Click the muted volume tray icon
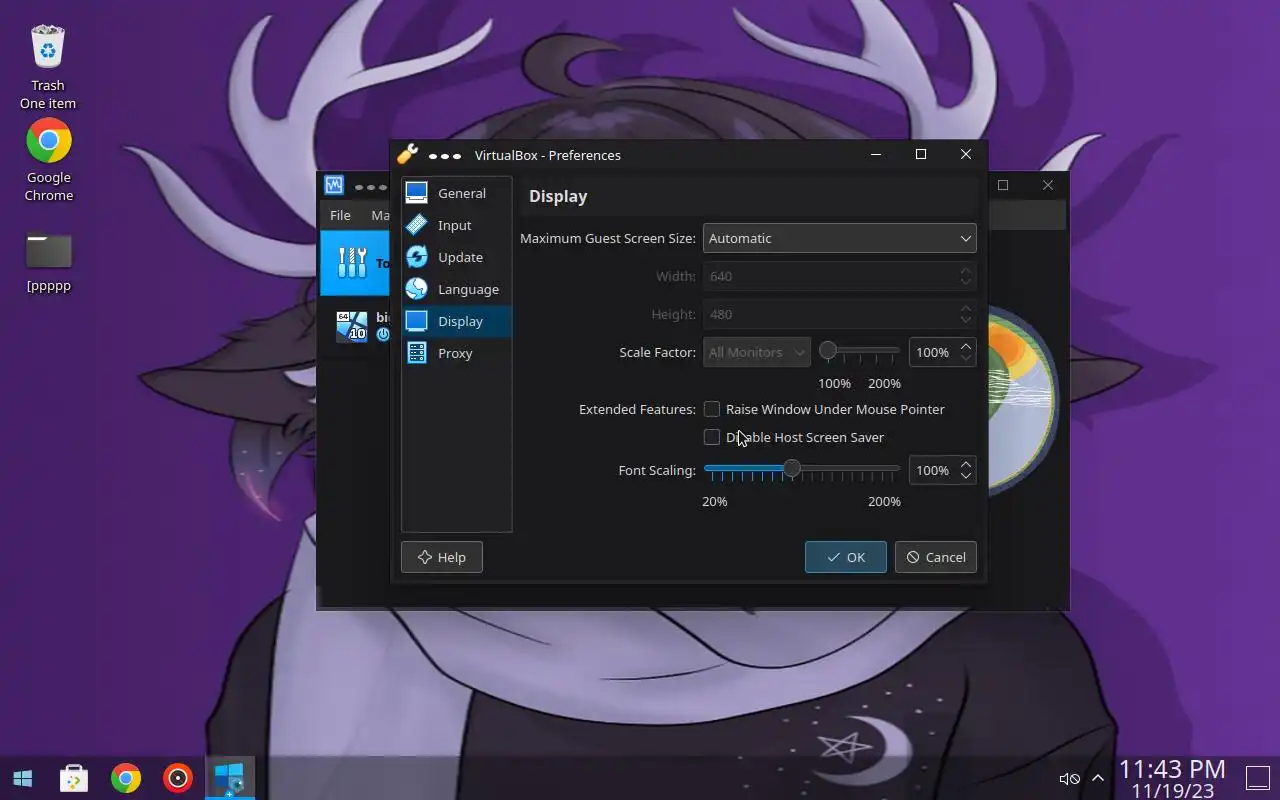Screen dimensions: 1280x800 click(1069, 778)
